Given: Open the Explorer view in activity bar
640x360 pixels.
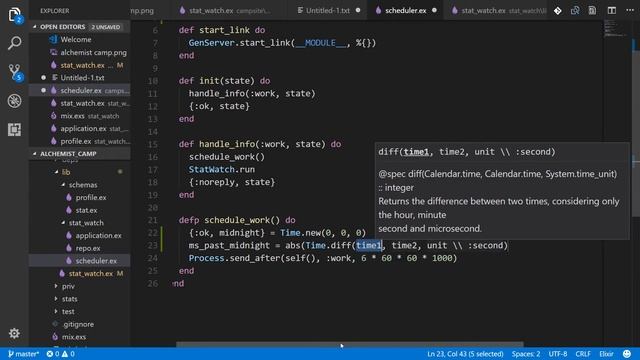Looking at the screenshot, I should (14, 15).
